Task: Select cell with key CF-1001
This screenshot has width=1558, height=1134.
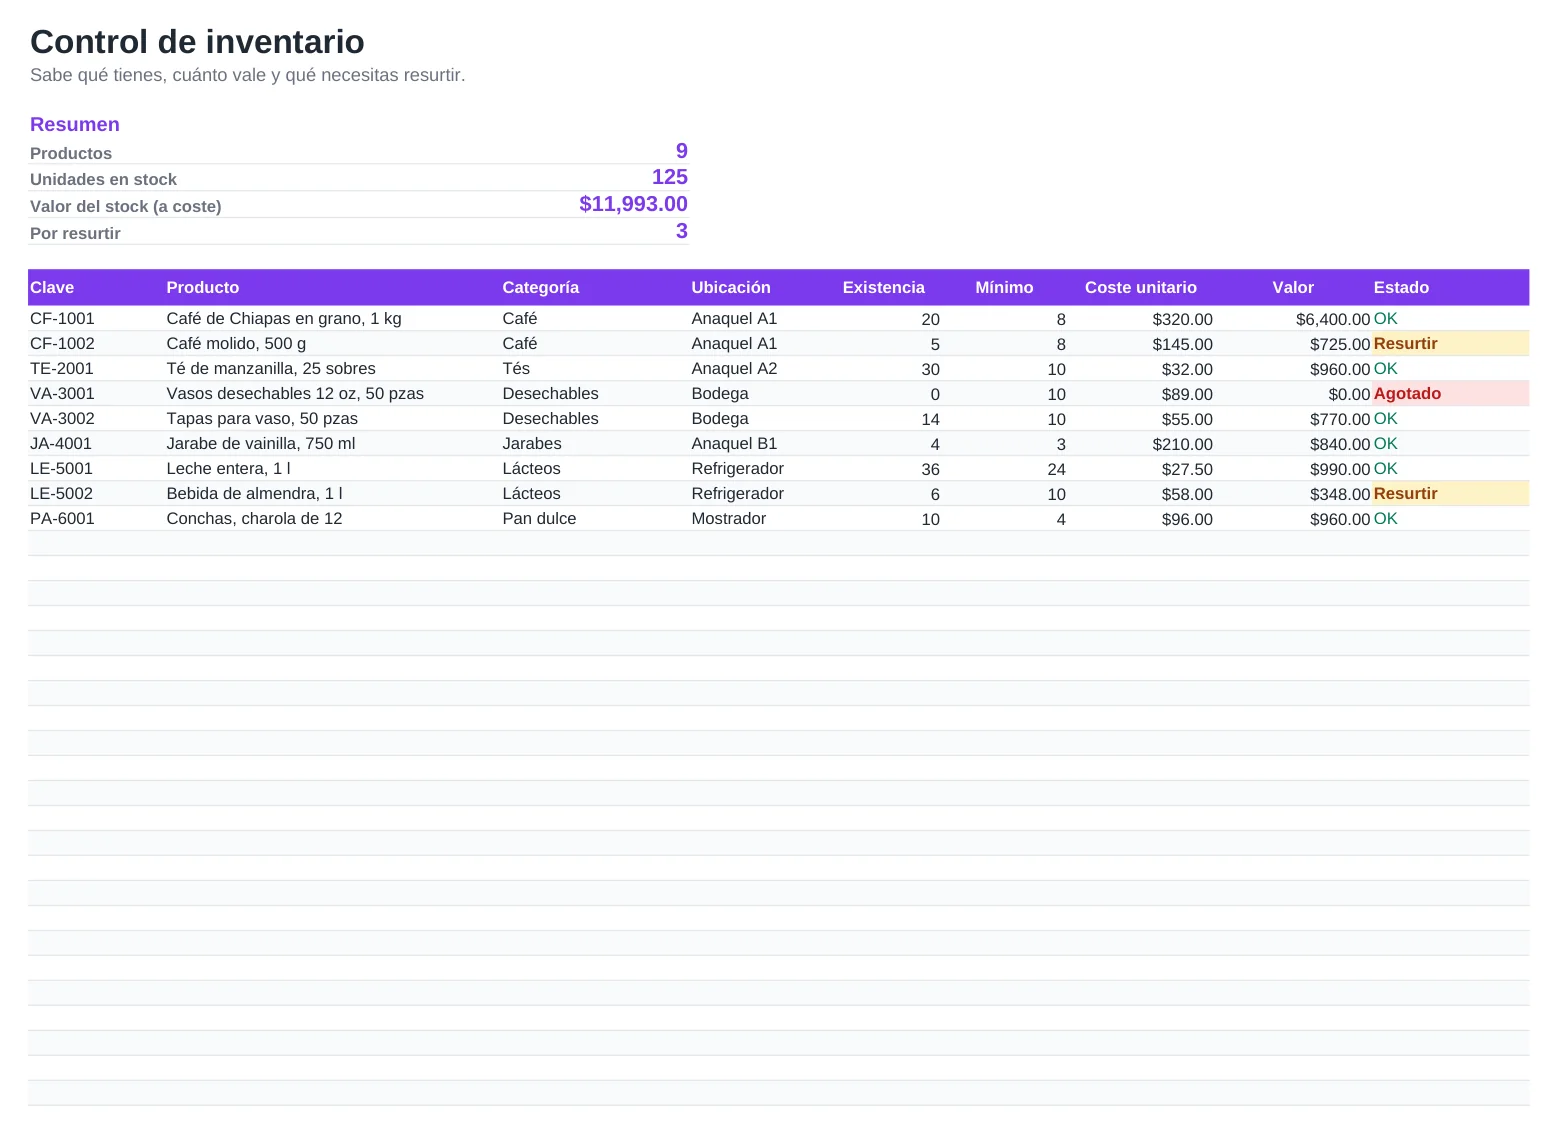Action: coord(62,318)
